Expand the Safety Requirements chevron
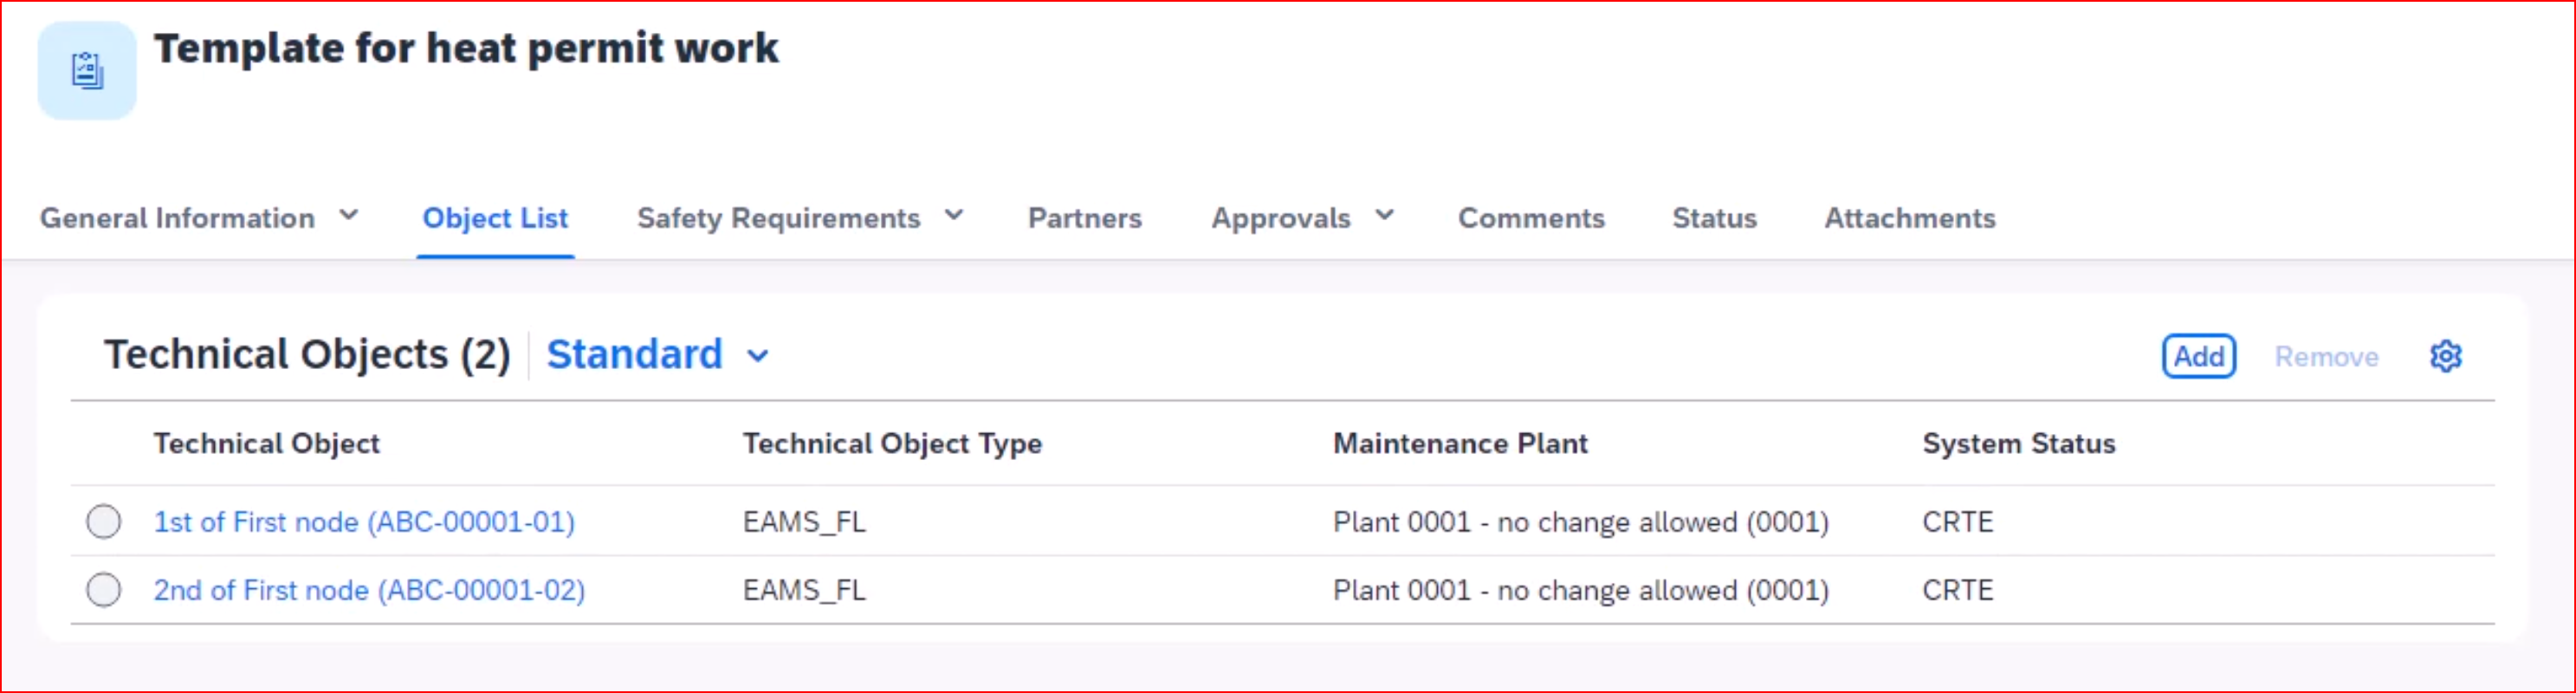 954,216
